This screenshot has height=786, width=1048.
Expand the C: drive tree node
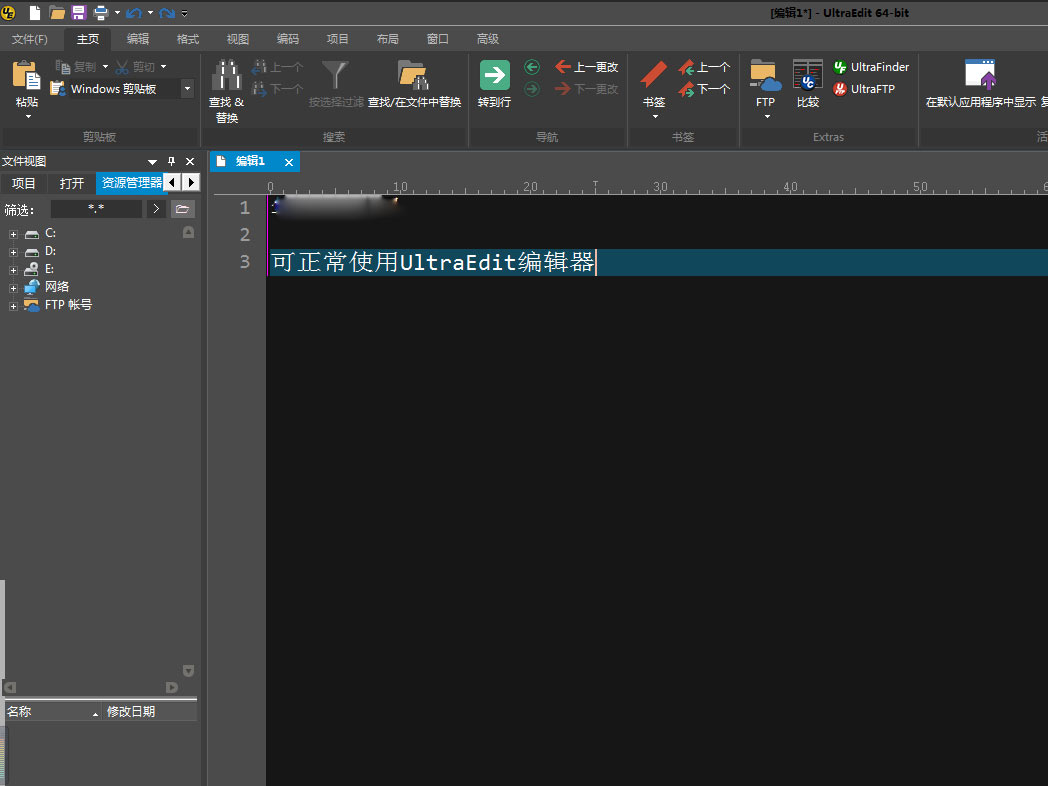pos(14,233)
